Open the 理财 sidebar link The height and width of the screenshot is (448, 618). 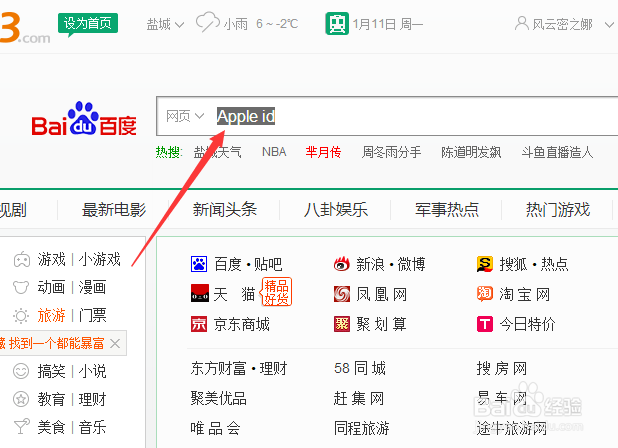coord(92,399)
